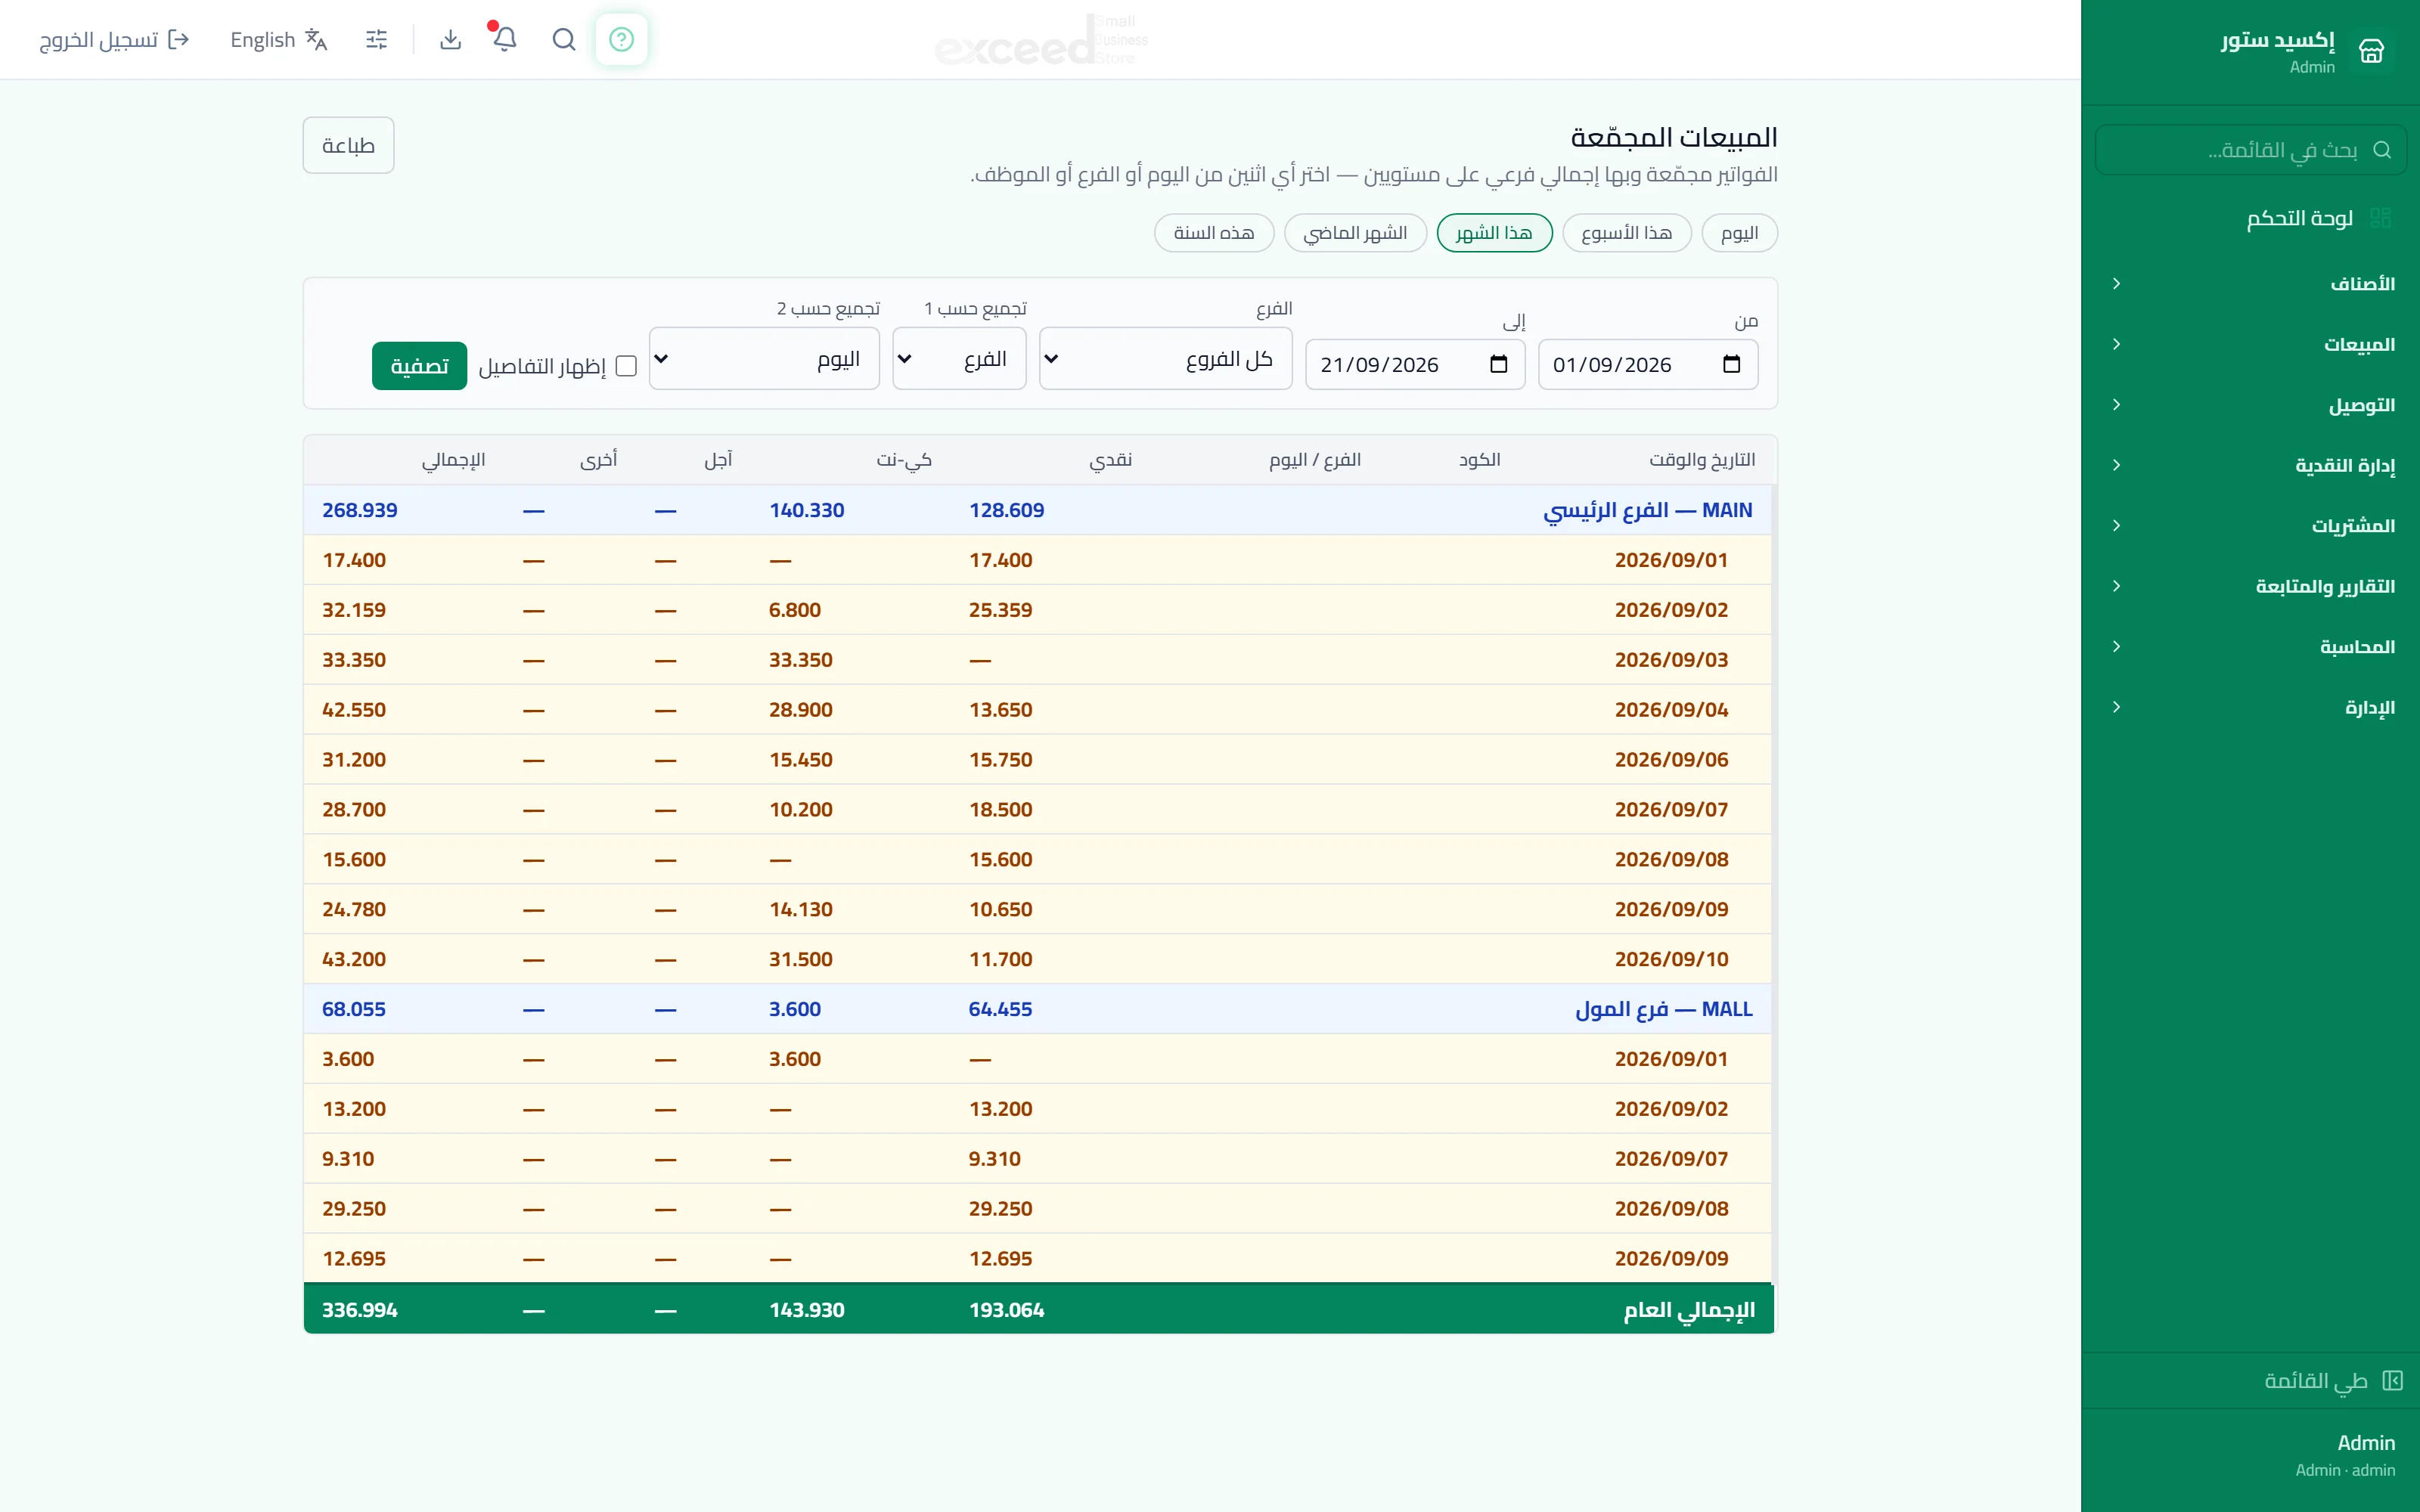Click the dashboard grid icon in sidebar

pyautogui.click(x=2381, y=218)
